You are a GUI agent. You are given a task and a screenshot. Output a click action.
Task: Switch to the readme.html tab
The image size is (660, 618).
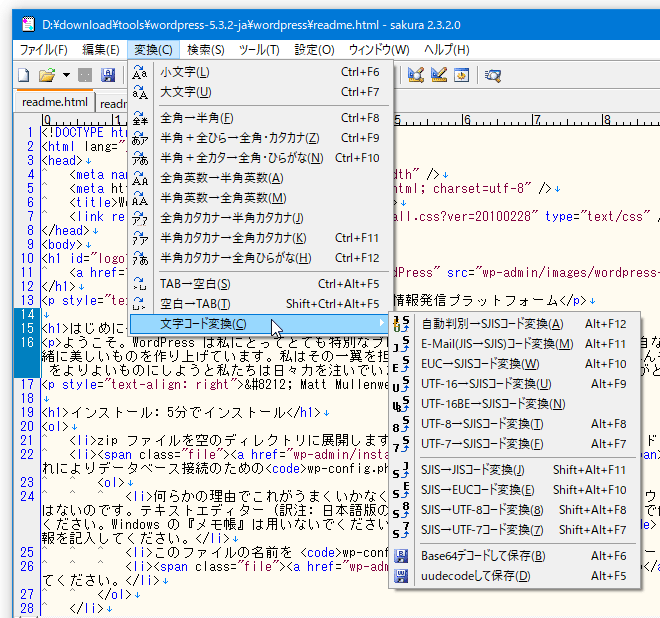[55, 102]
